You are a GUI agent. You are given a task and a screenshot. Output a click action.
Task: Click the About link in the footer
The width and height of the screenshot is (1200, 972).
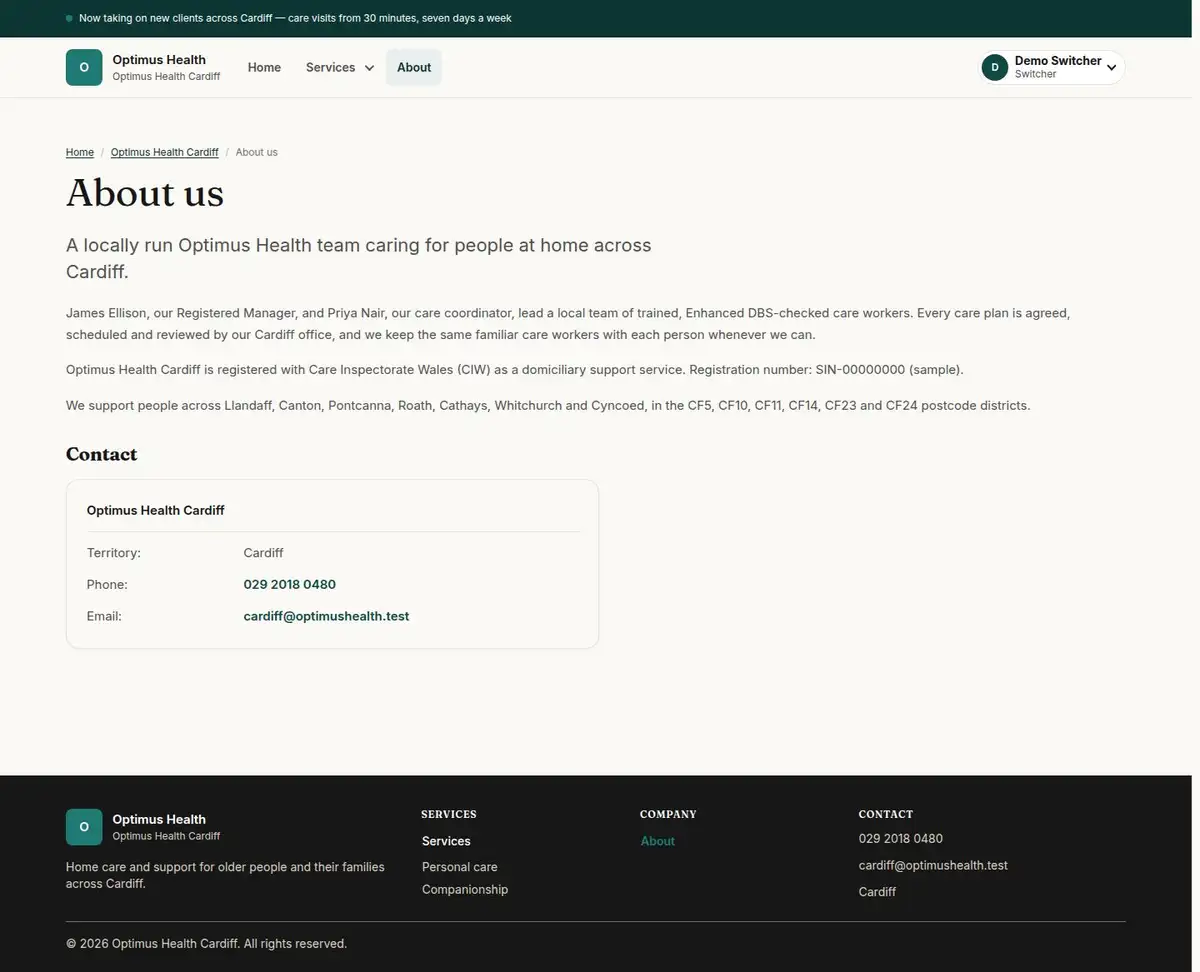click(x=658, y=841)
